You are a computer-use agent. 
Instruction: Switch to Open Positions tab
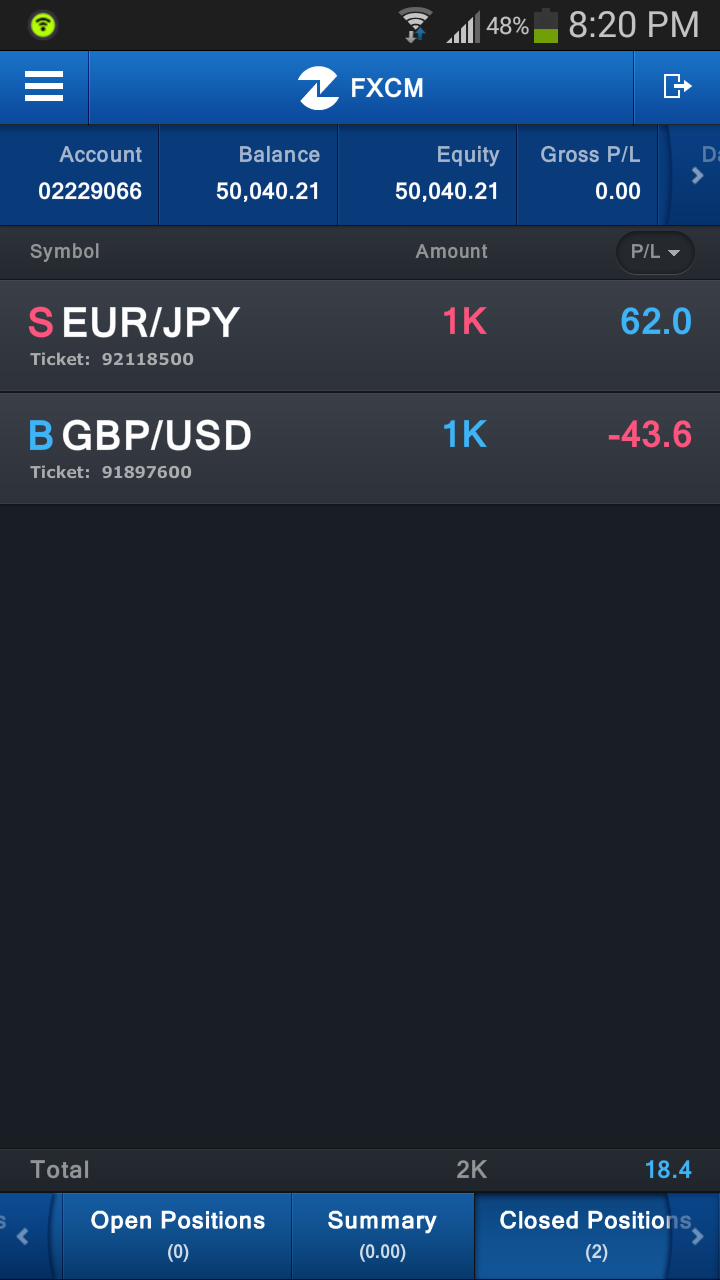(177, 1236)
